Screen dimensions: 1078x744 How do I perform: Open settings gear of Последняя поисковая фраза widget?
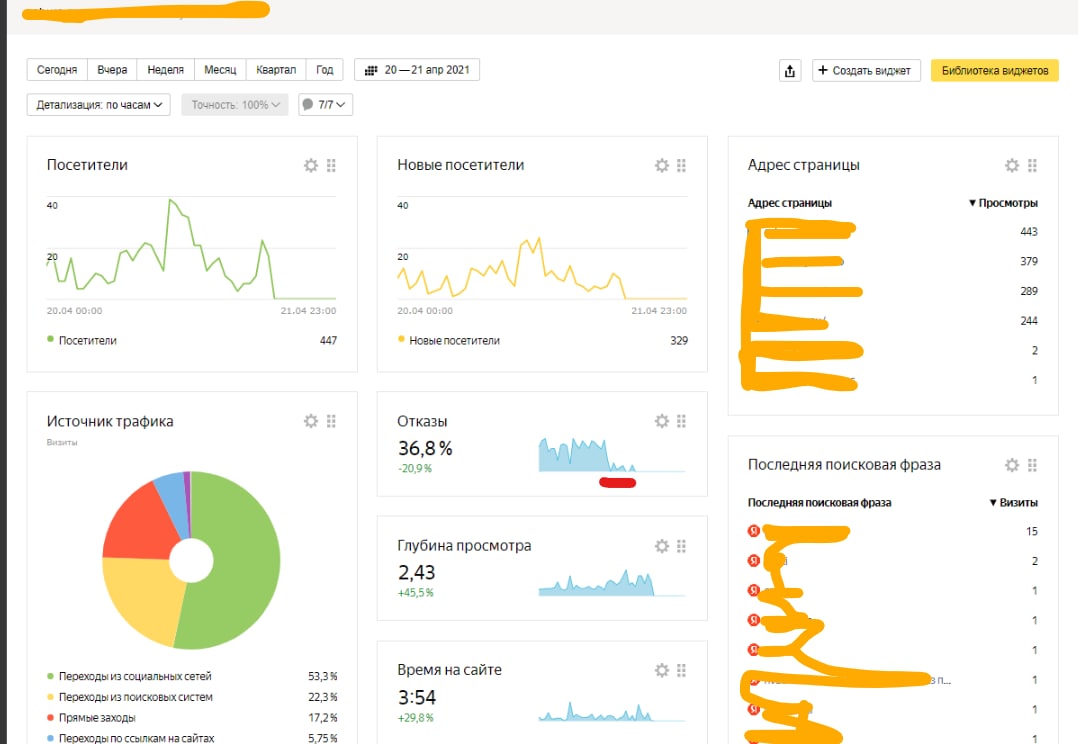pyautogui.click(x=1012, y=465)
